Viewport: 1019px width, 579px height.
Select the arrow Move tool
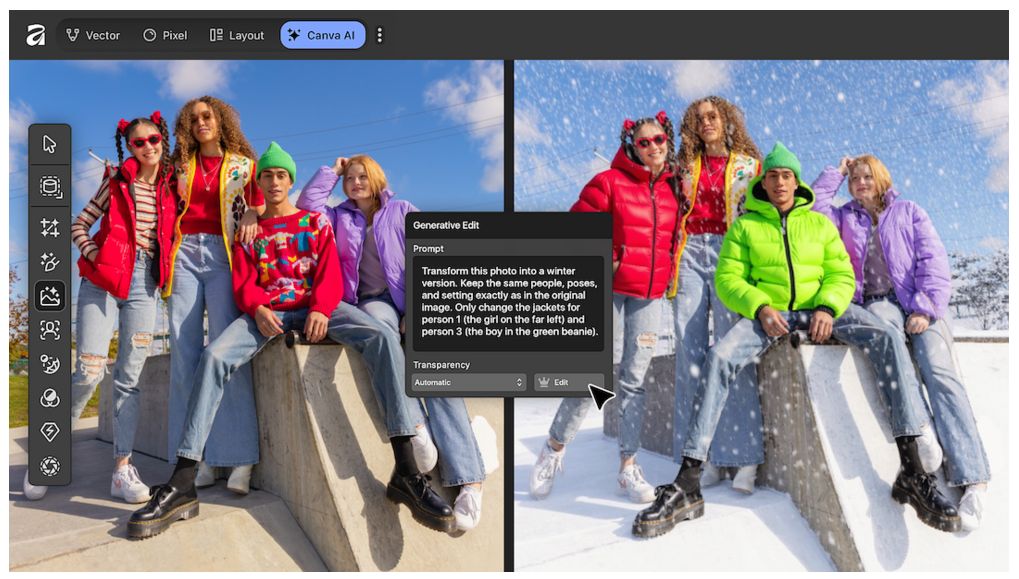click(50, 145)
